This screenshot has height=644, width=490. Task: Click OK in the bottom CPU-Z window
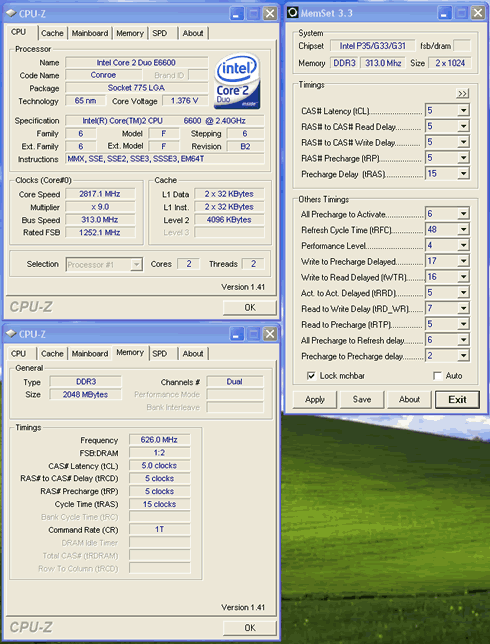[250, 628]
